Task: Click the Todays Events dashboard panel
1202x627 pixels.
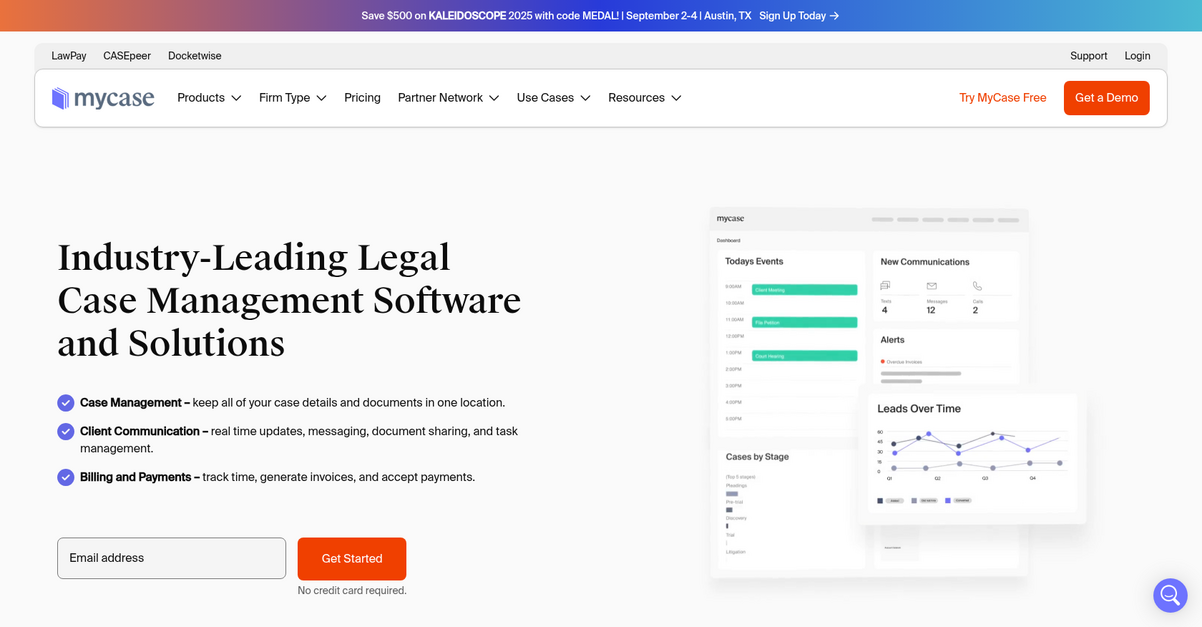Action: [792, 342]
